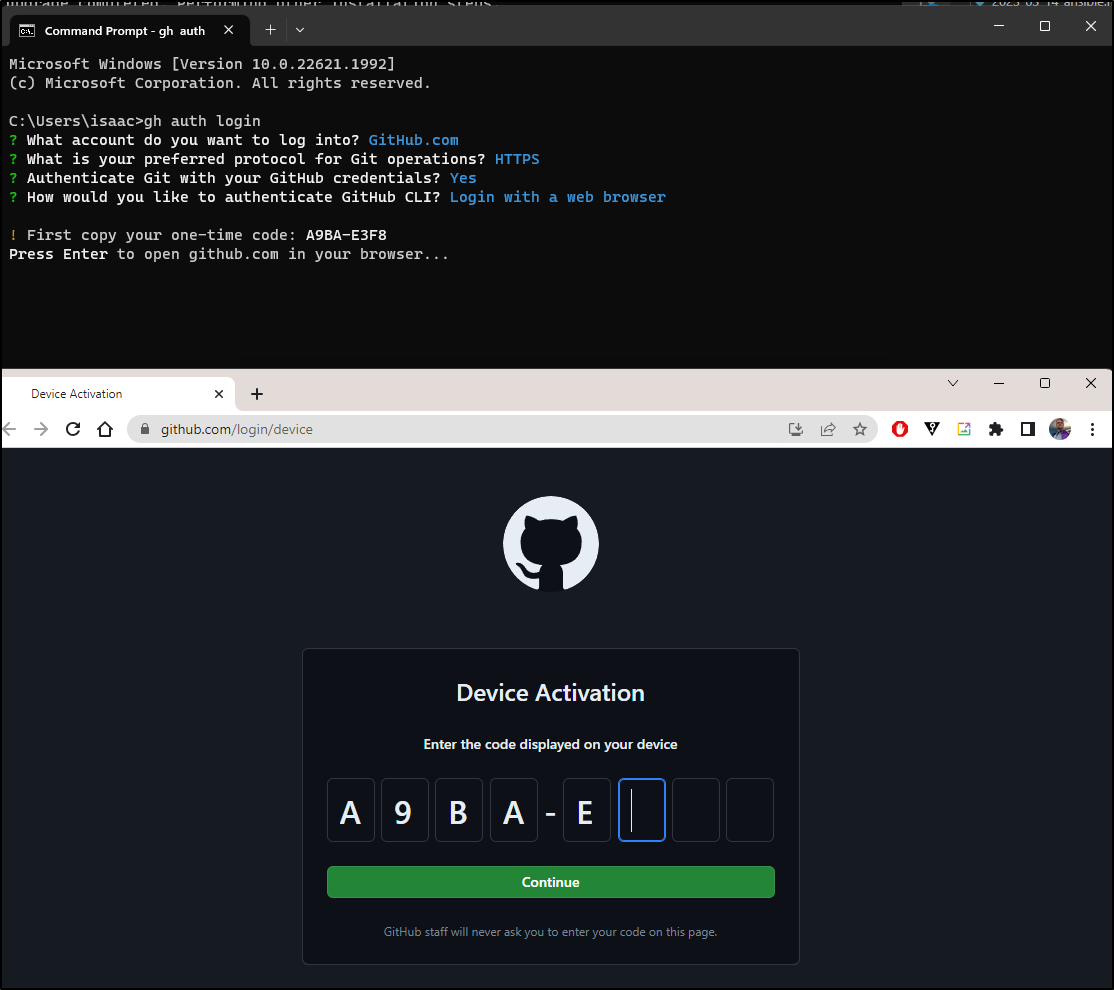Click the GitHub Octocat logo

[551, 544]
